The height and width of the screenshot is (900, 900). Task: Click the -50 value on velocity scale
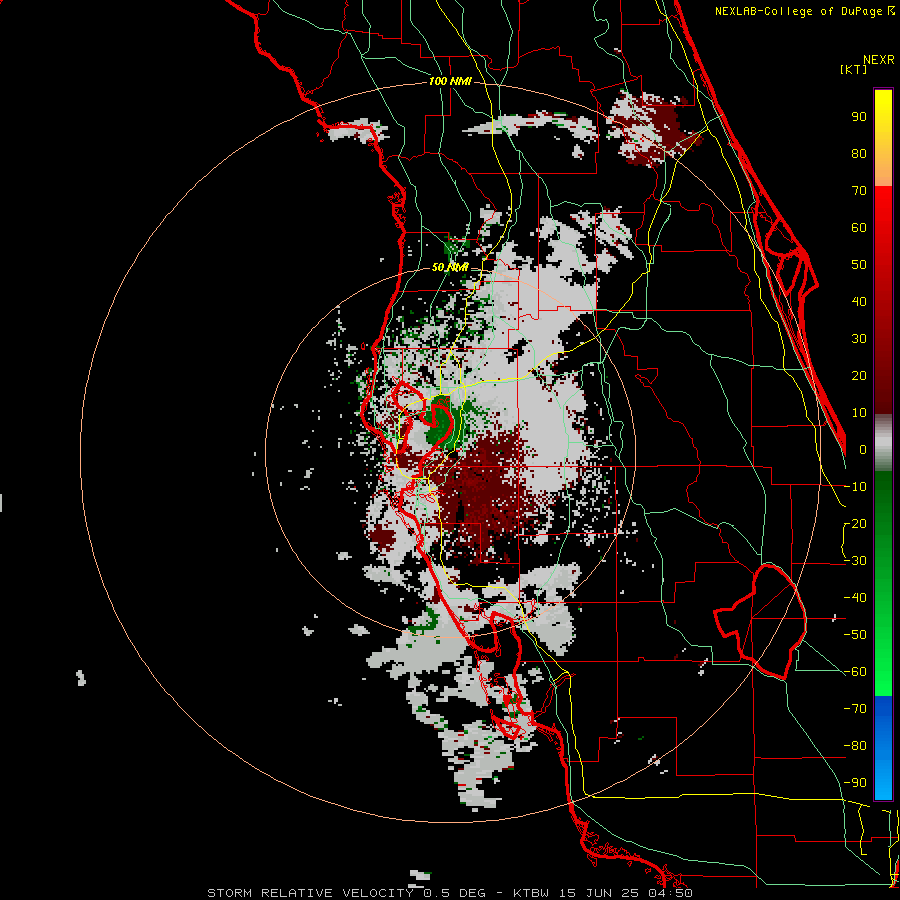click(855, 635)
